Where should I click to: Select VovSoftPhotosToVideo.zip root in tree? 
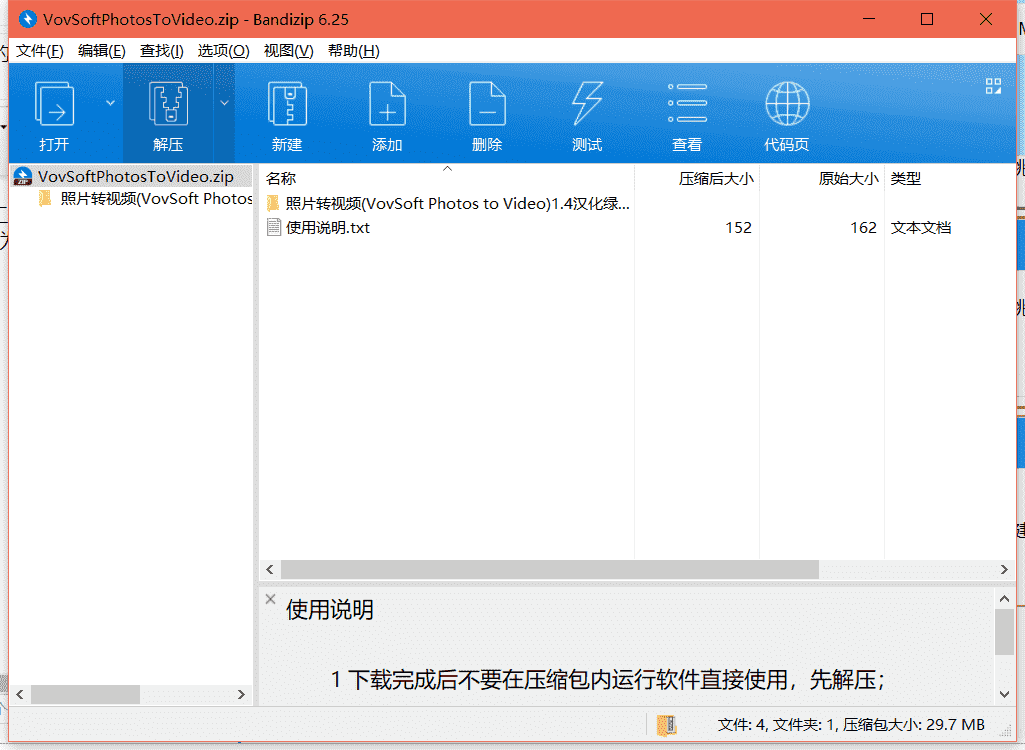pyautogui.click(x=135, y=176)
